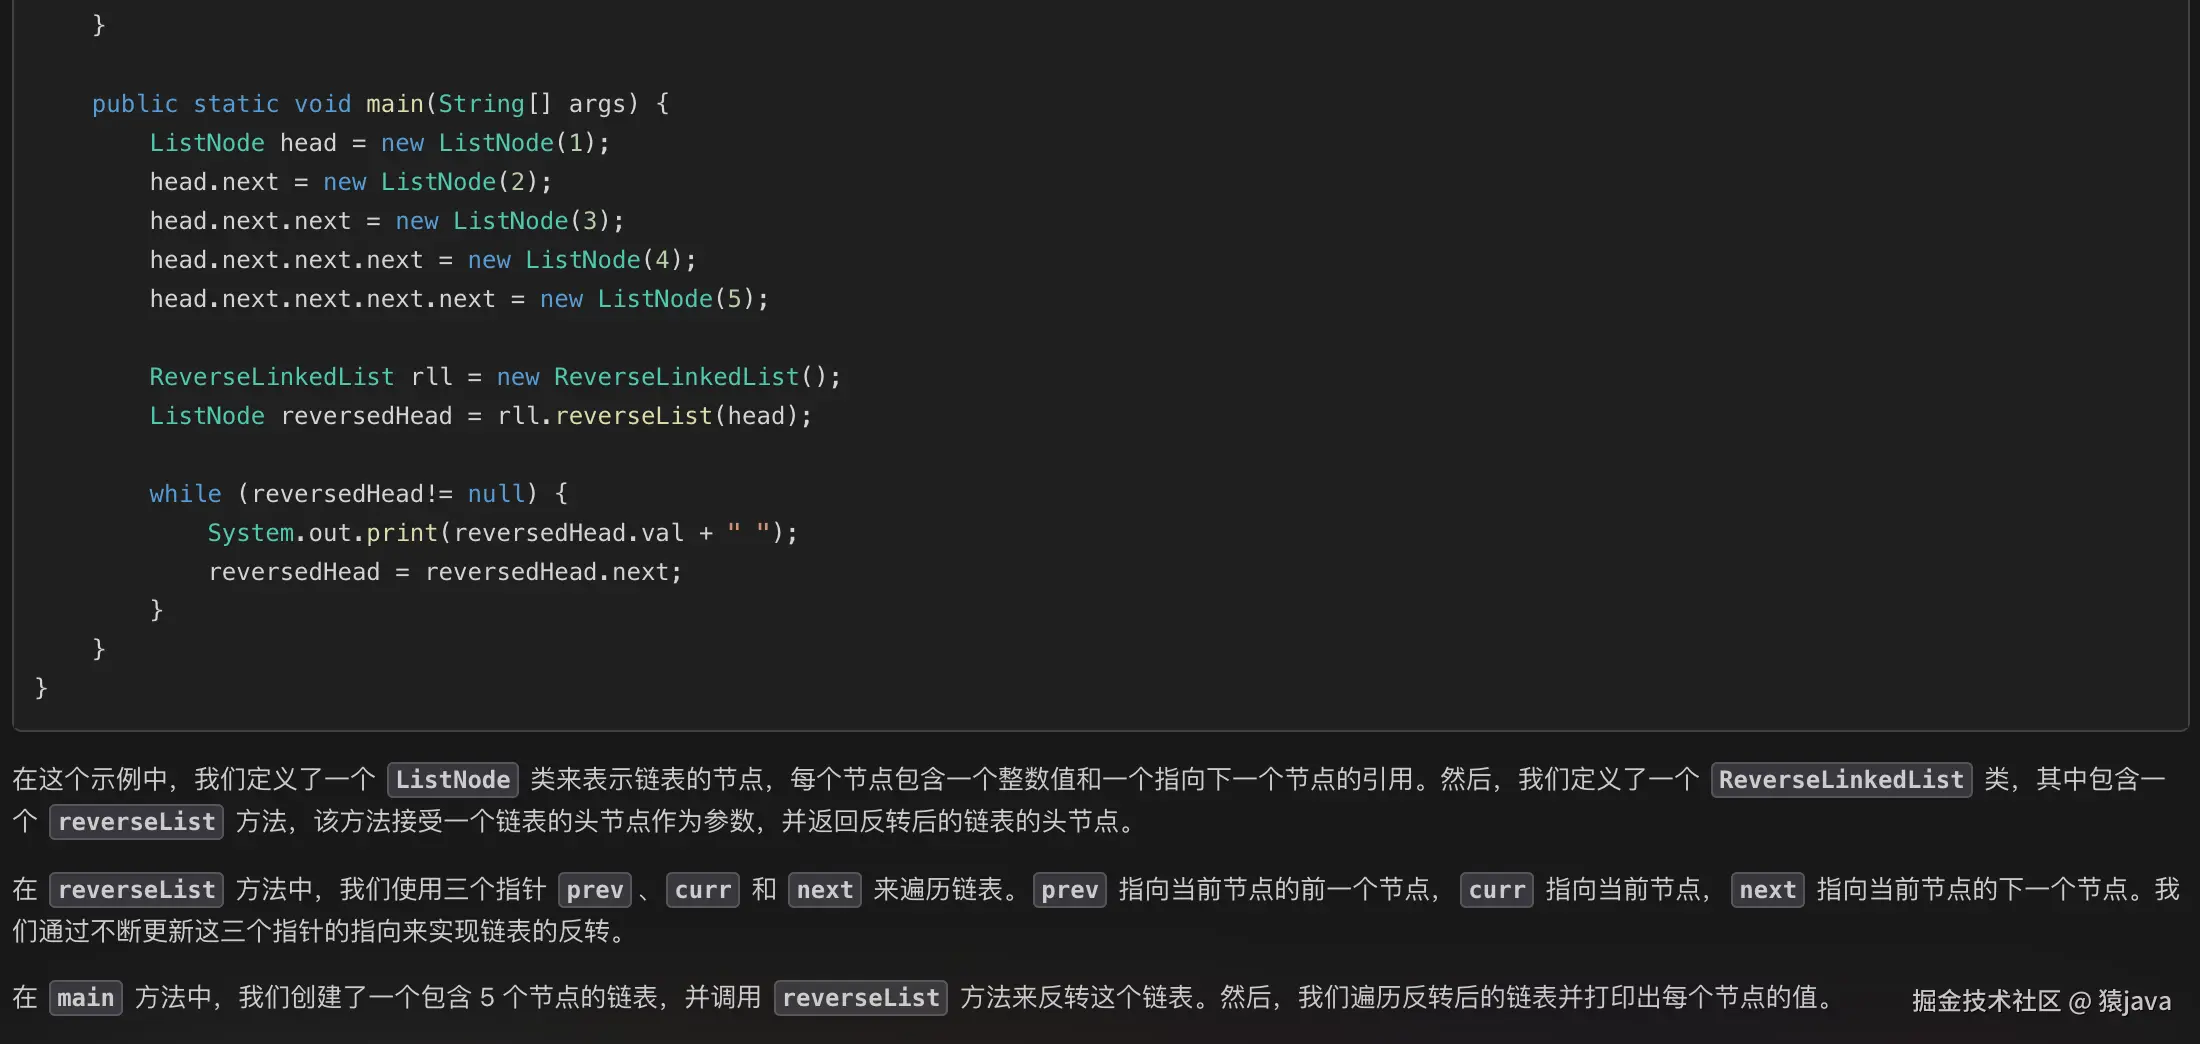2200x1044 pixels.
Task: Click rll.reverseList(head) call in code
Action: (x=654, y=416)
